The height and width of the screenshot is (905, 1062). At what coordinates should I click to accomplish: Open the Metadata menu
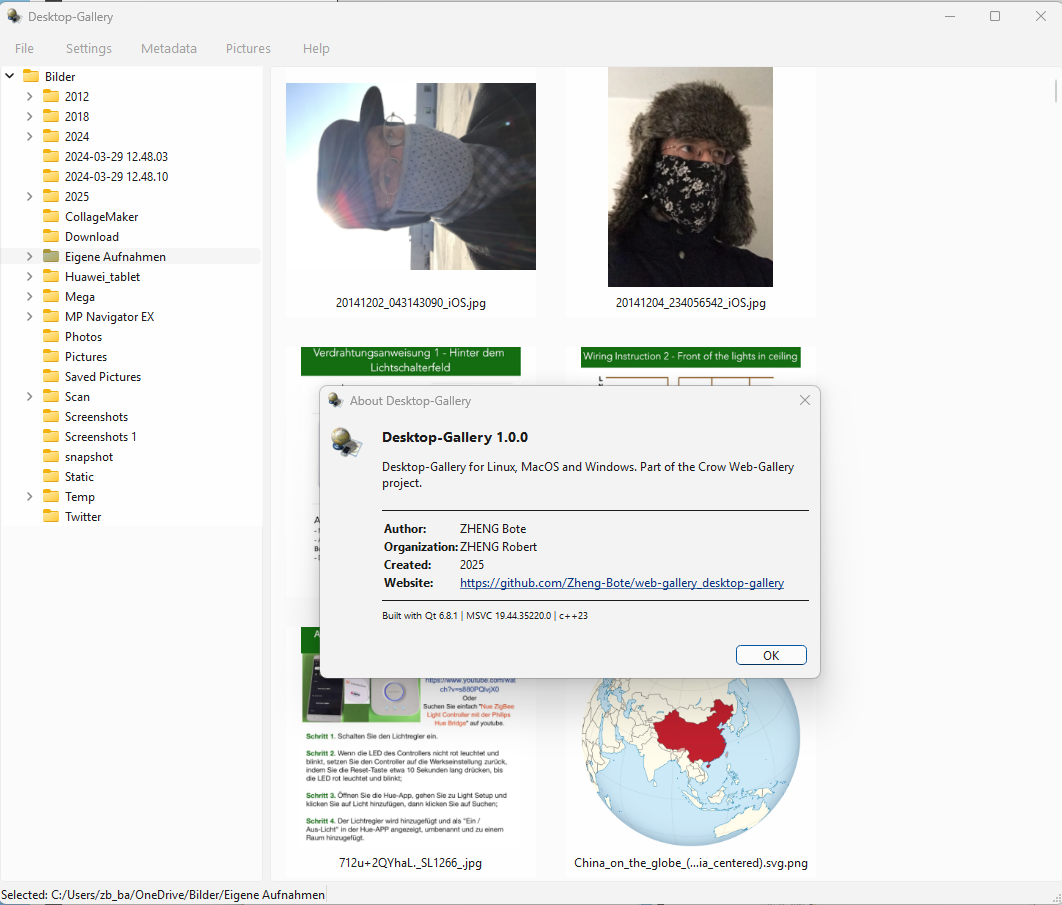pyautogui.click(x=169, y=48)
